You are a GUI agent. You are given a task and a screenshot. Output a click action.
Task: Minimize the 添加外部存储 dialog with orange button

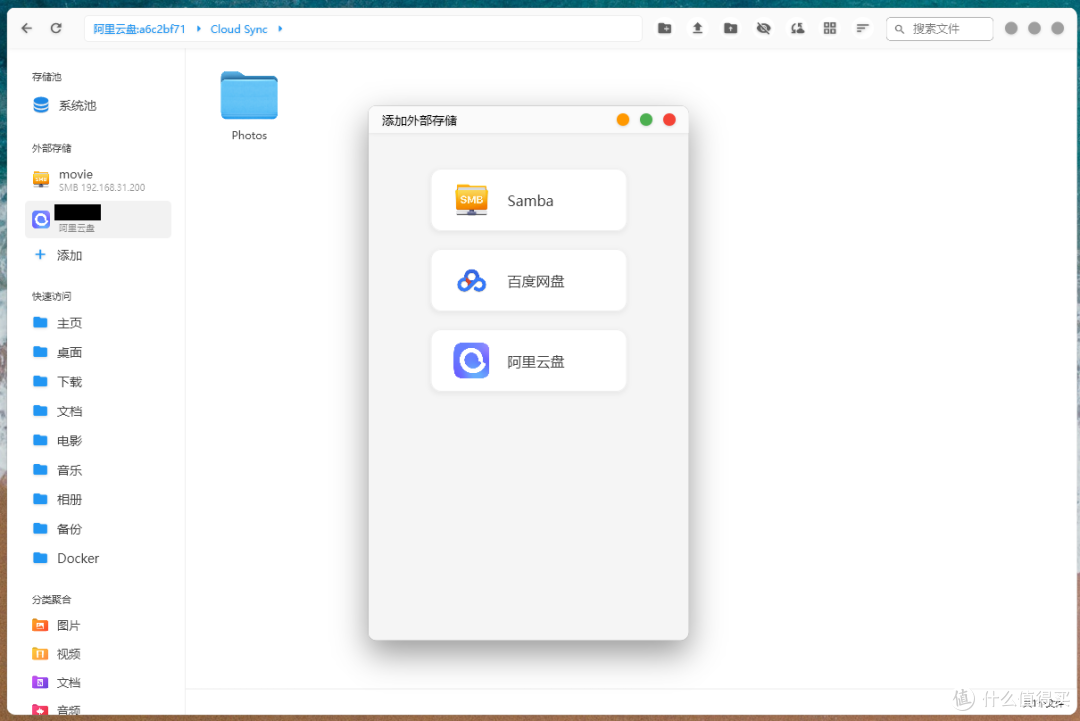click(x=623, y=120)
